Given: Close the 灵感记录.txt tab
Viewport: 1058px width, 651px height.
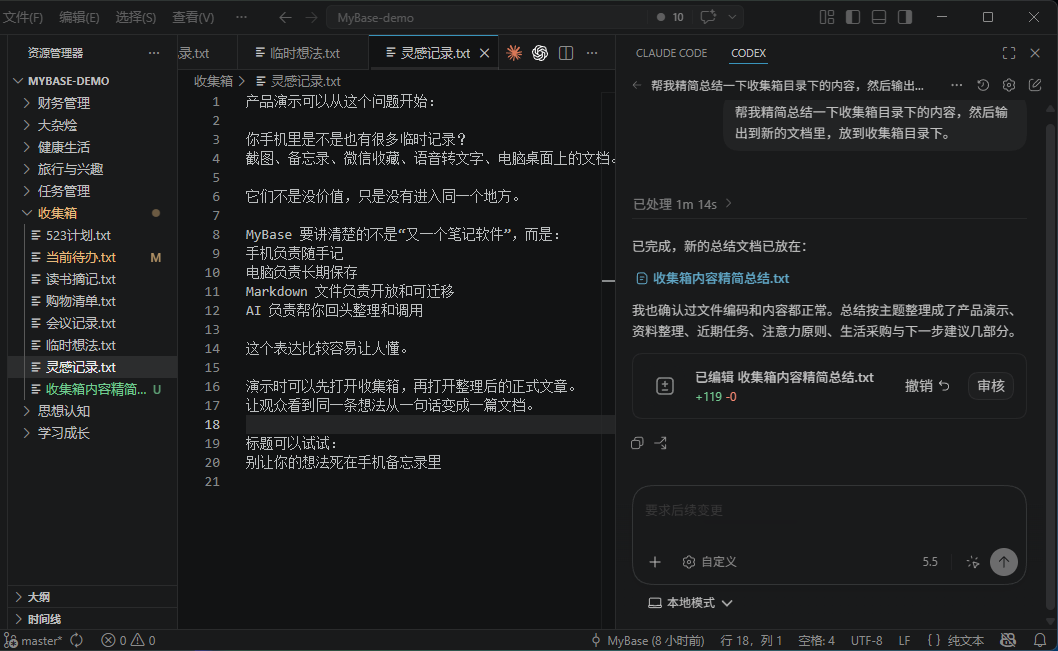Looking at the screenshot, I should [x=484, y=53].
